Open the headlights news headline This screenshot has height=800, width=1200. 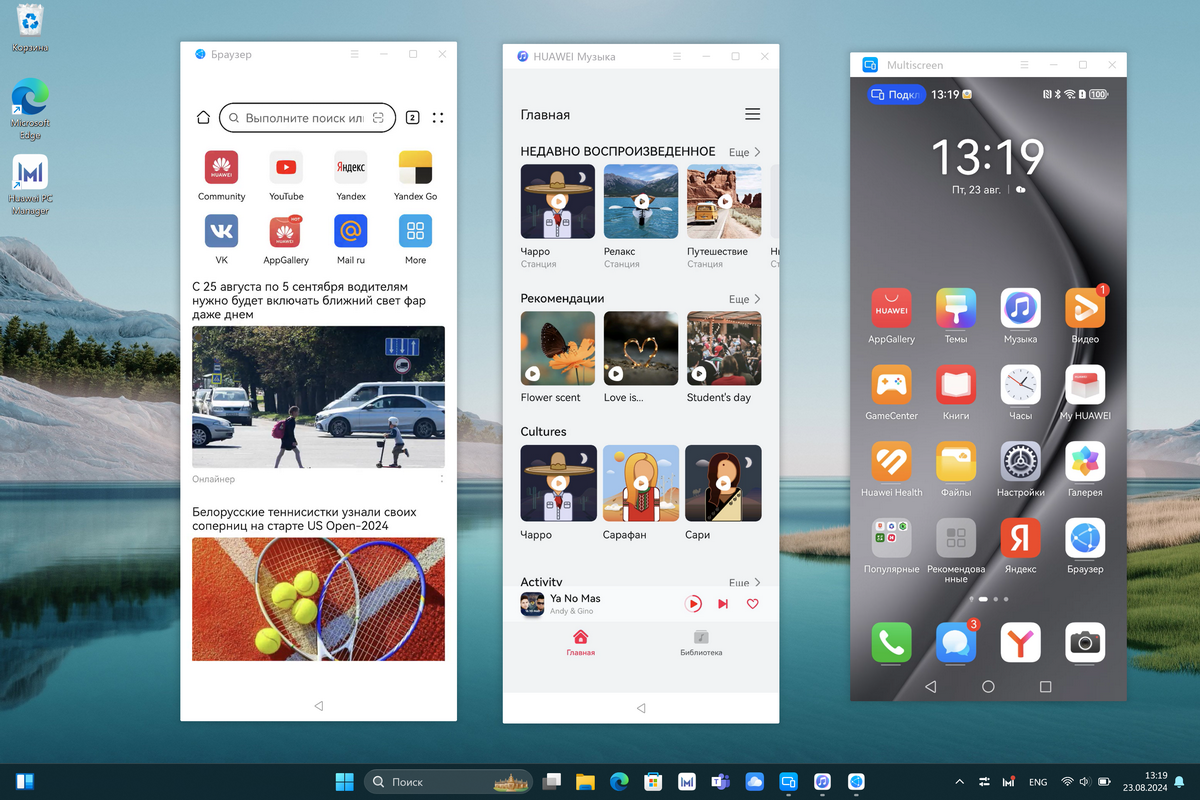click(x=309, y=300)
